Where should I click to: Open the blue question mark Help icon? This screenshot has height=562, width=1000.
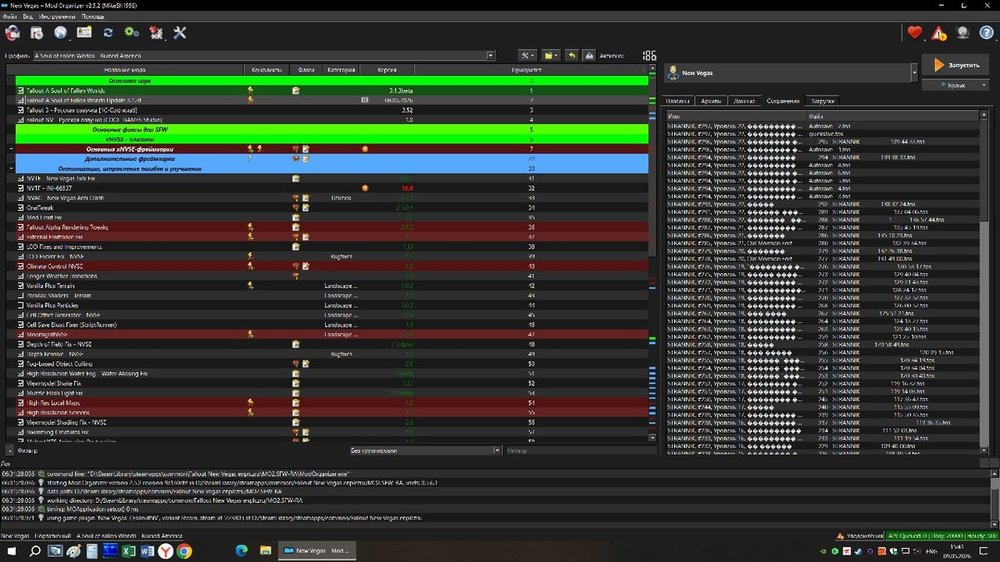click(986, 33)
